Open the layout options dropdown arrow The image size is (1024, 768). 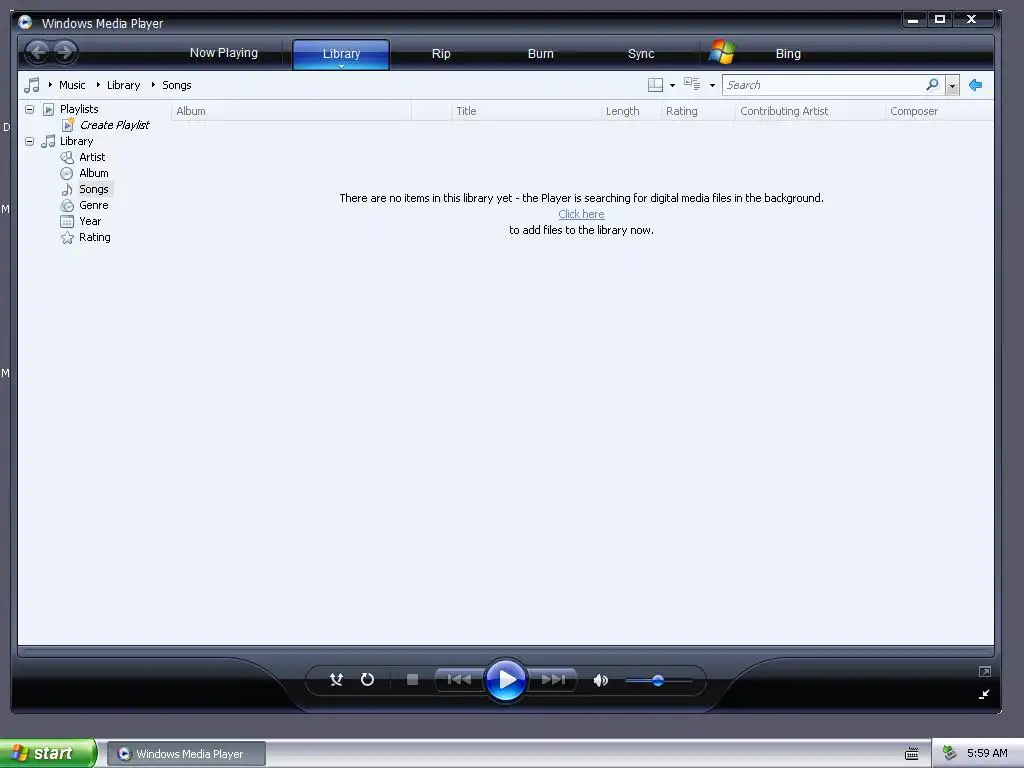point(673,86)
